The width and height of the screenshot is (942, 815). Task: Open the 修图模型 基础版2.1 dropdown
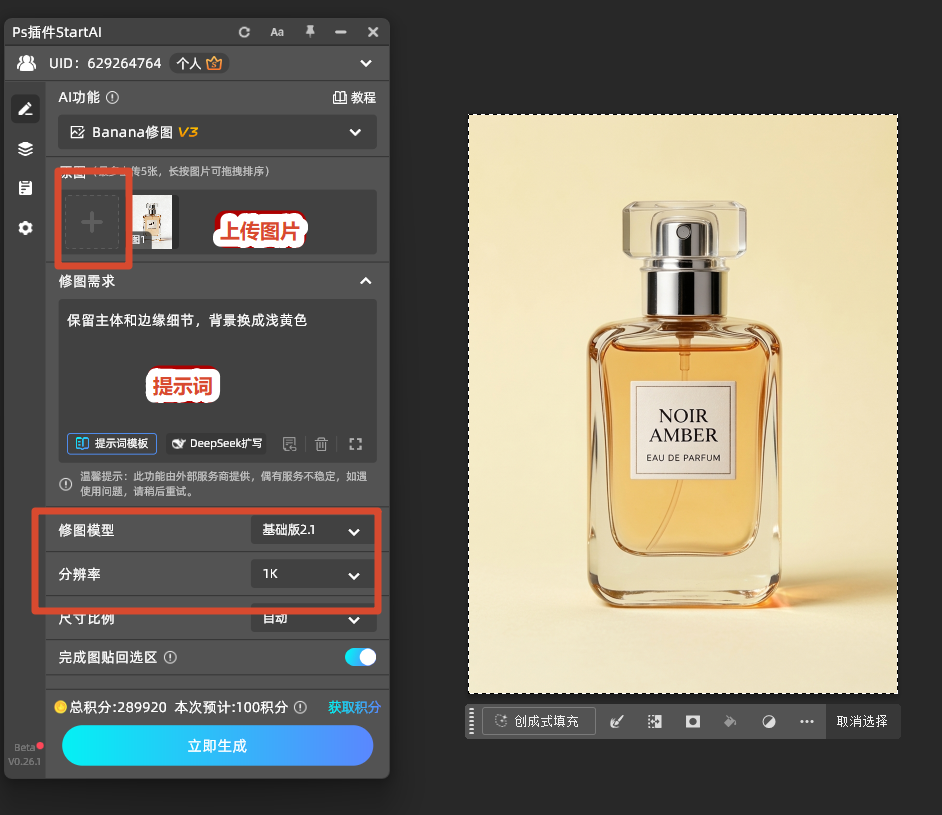coord(314,530)
